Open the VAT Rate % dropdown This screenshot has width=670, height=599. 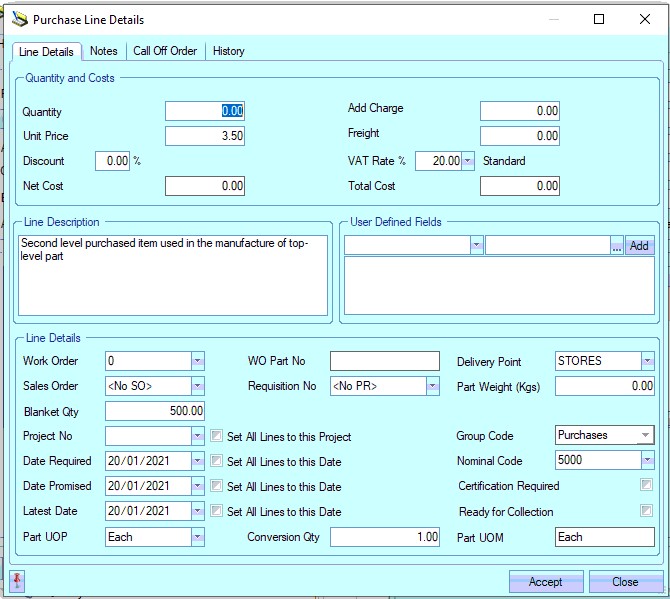[x=468, y=161]
